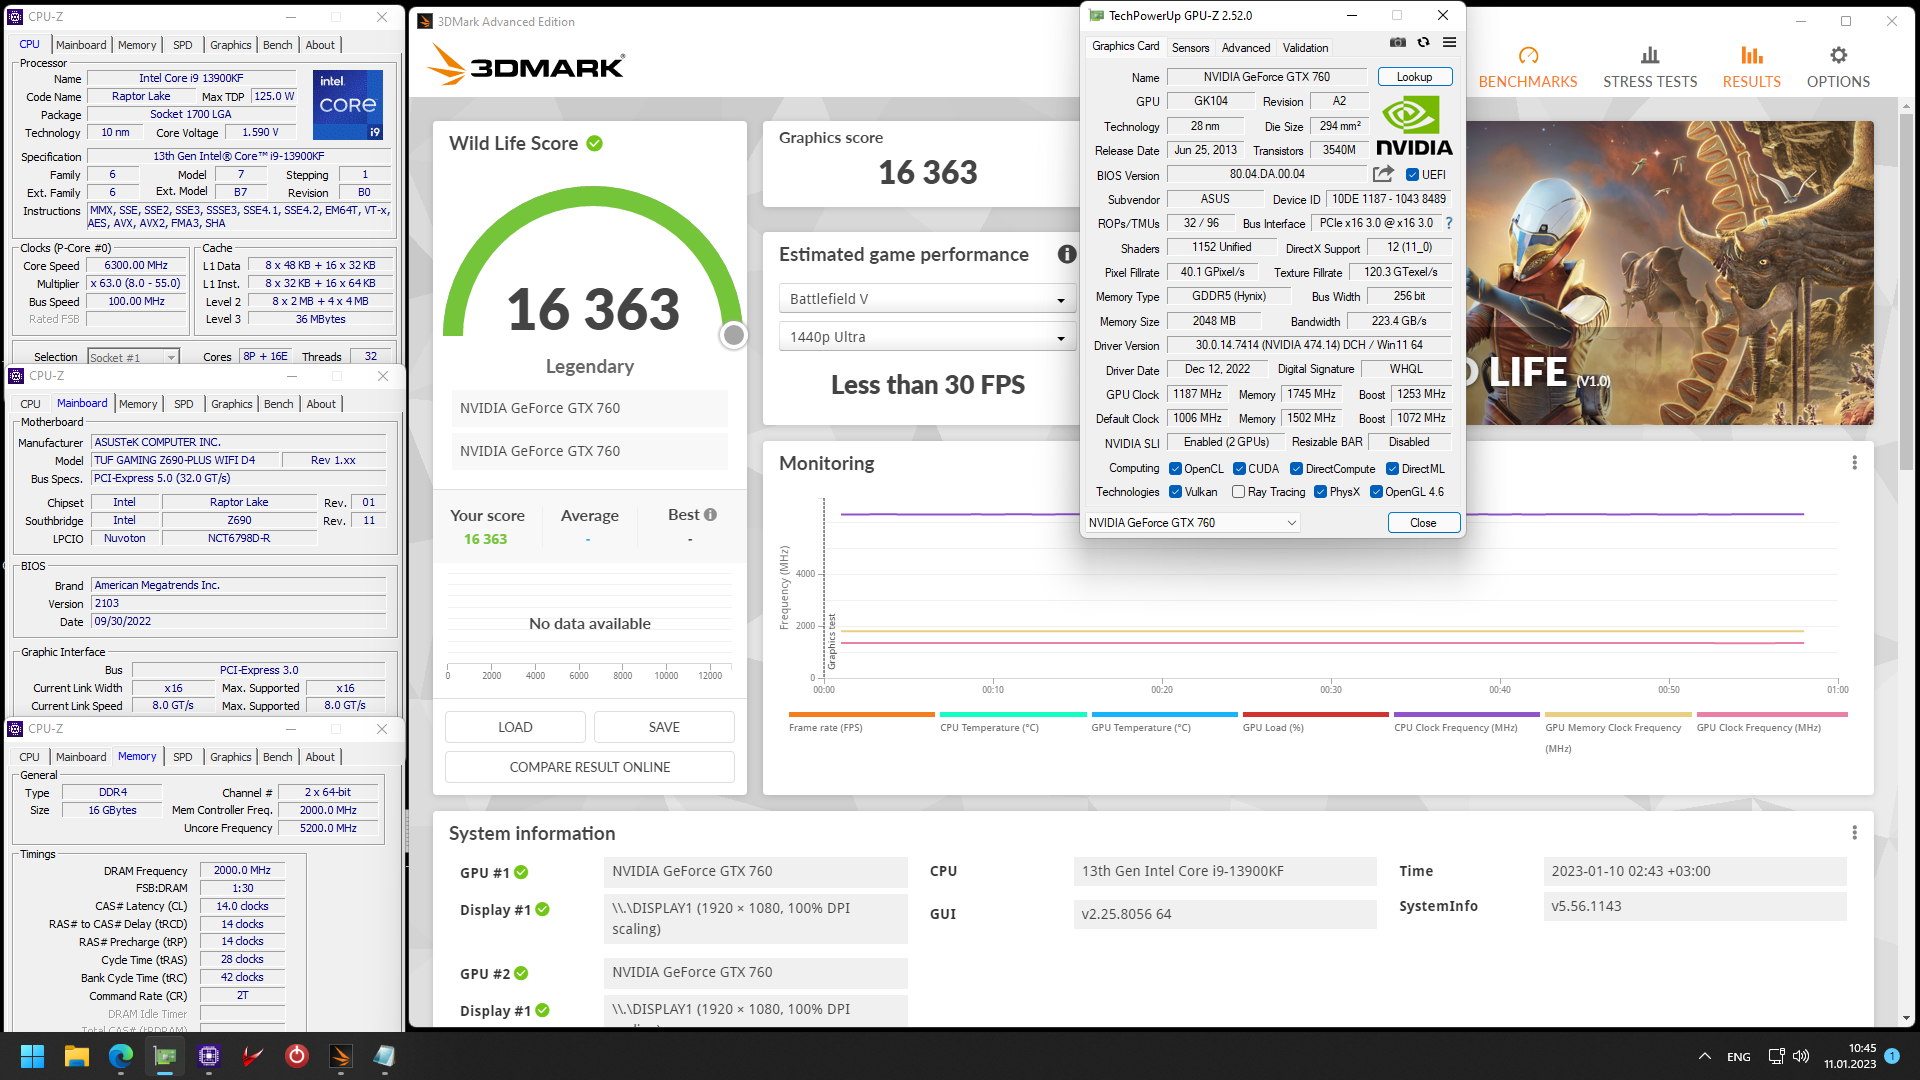Refresh GPU-Z data with the refresh icon
1920x1080 pixels.
[1423, 43]
